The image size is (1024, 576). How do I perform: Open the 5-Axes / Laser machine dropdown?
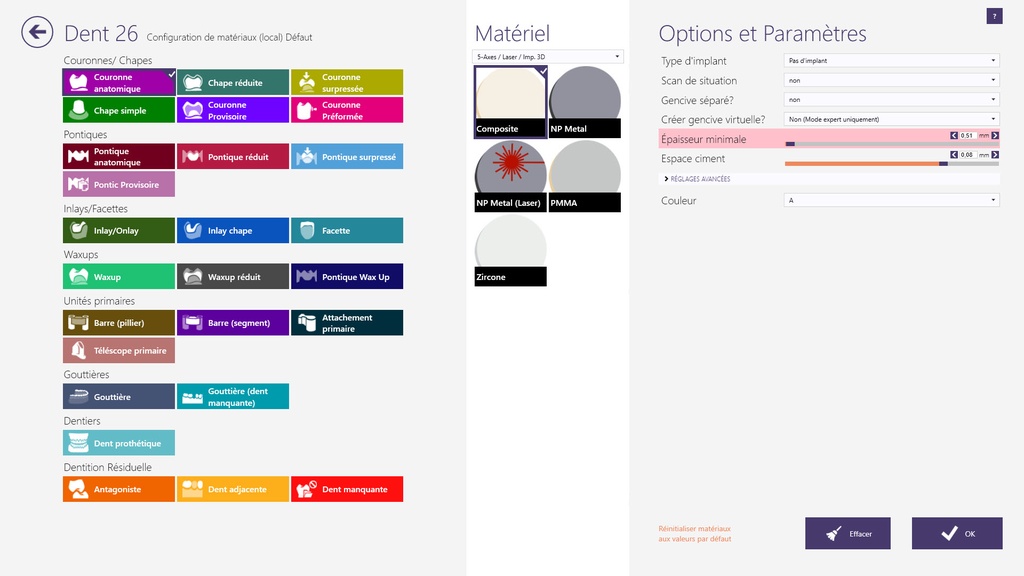click(548, 57)
